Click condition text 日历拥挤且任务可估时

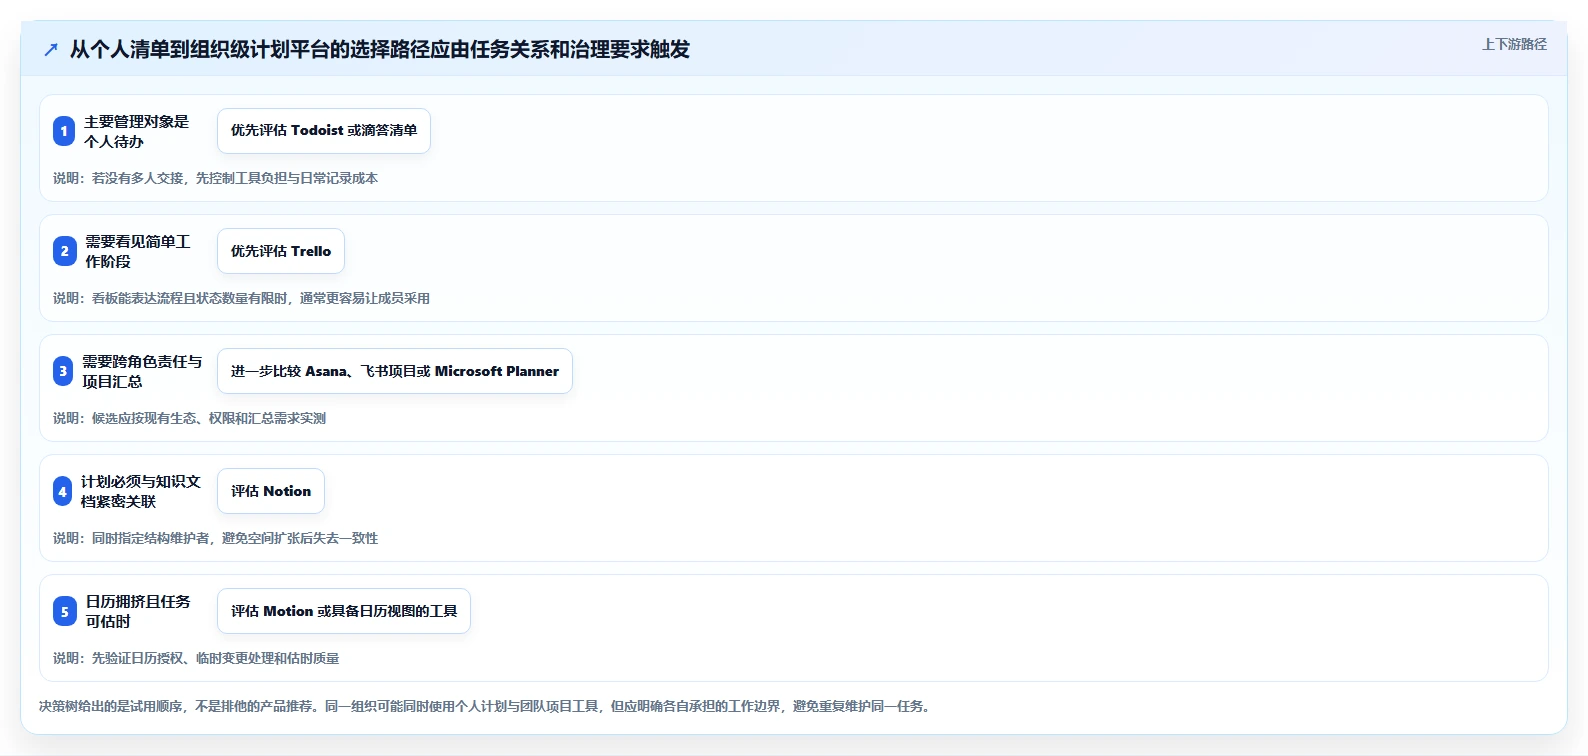click(x=137, y=611)
